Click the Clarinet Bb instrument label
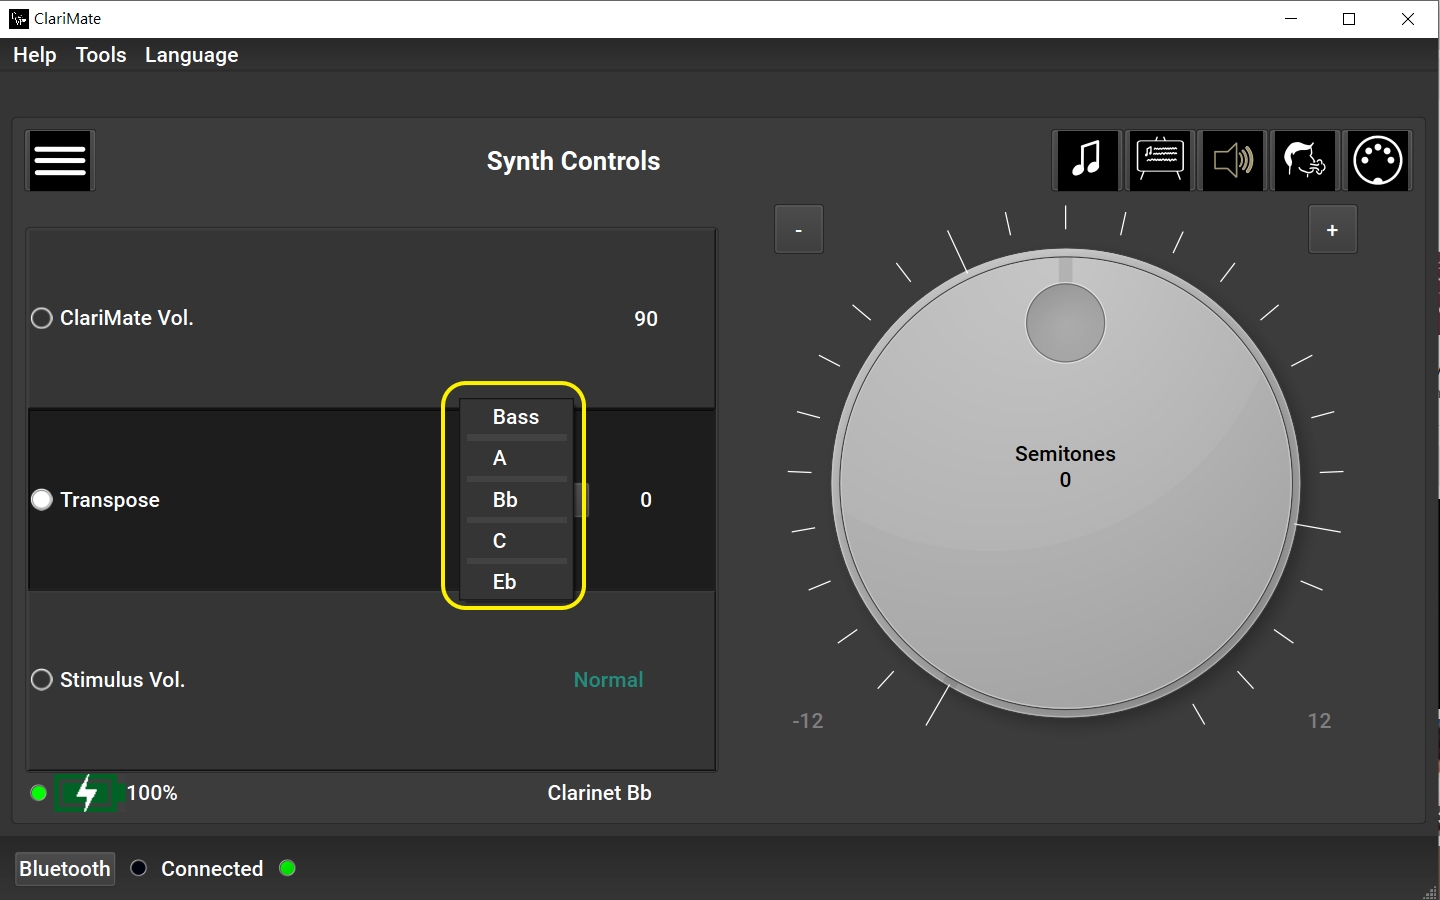1440x900 pixels. [x=599, y=793]
